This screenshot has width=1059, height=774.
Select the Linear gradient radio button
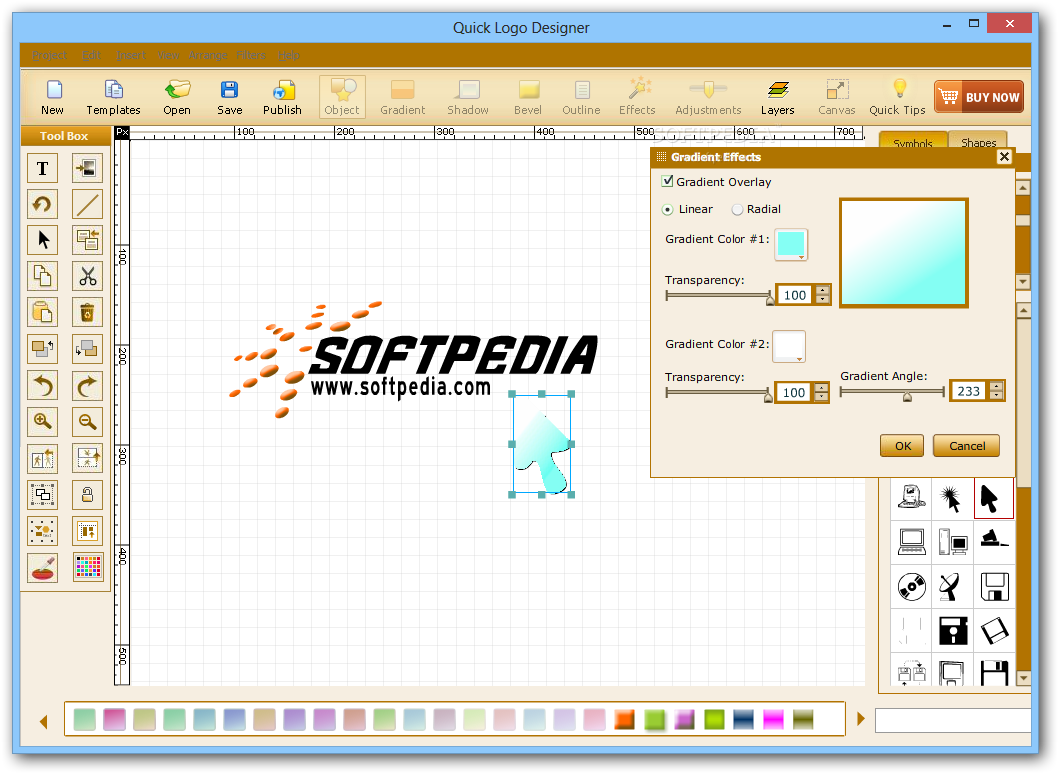(667, 209)
